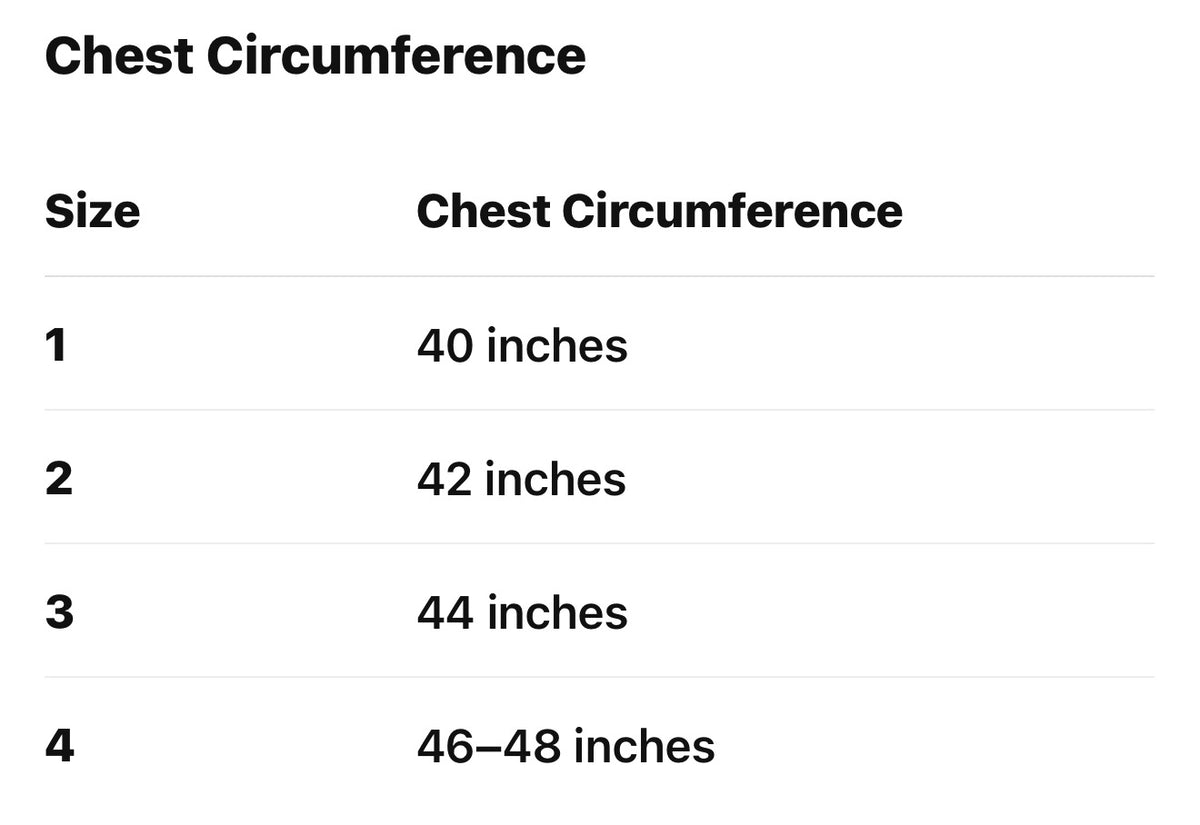The image size is (1200, 825).
Task: Click the "Chest Circumference" page heading
Action: tap(315, 56)
